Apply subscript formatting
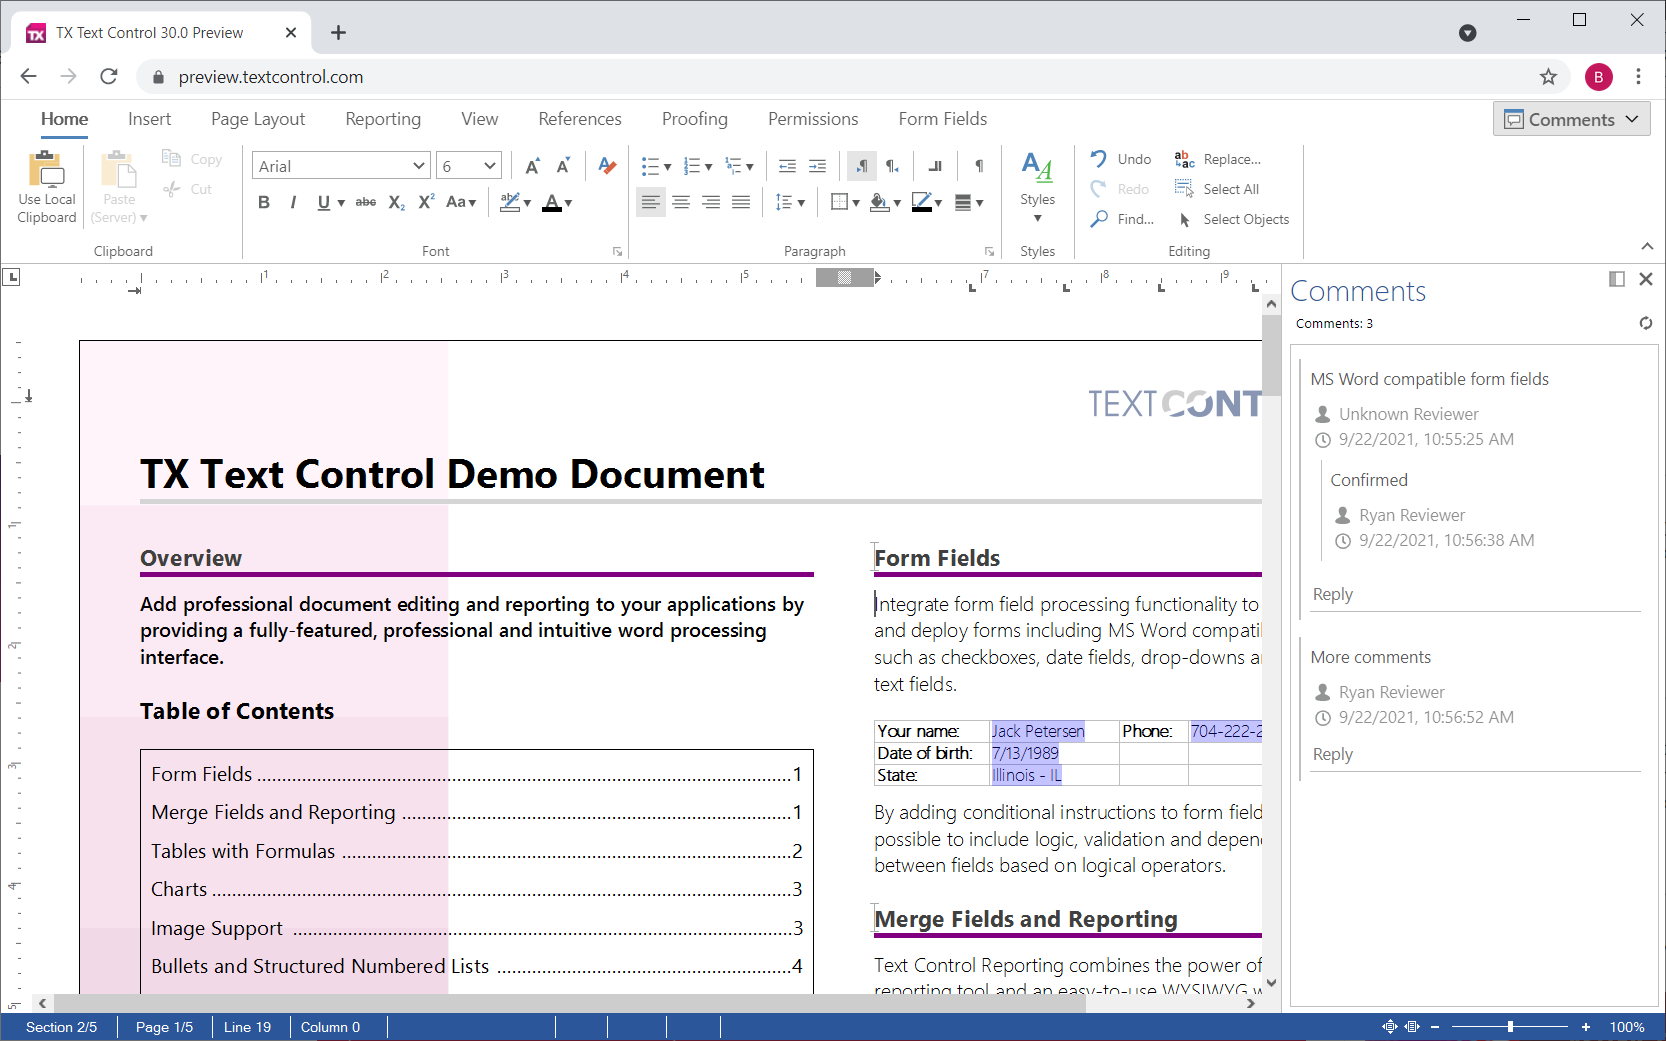 point(397,202)
